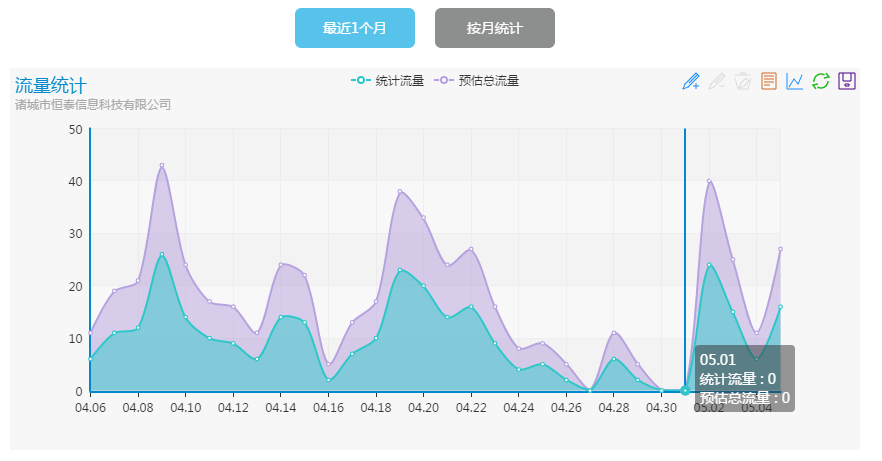Click the pencil mark-line tool icon

[691, 81]
